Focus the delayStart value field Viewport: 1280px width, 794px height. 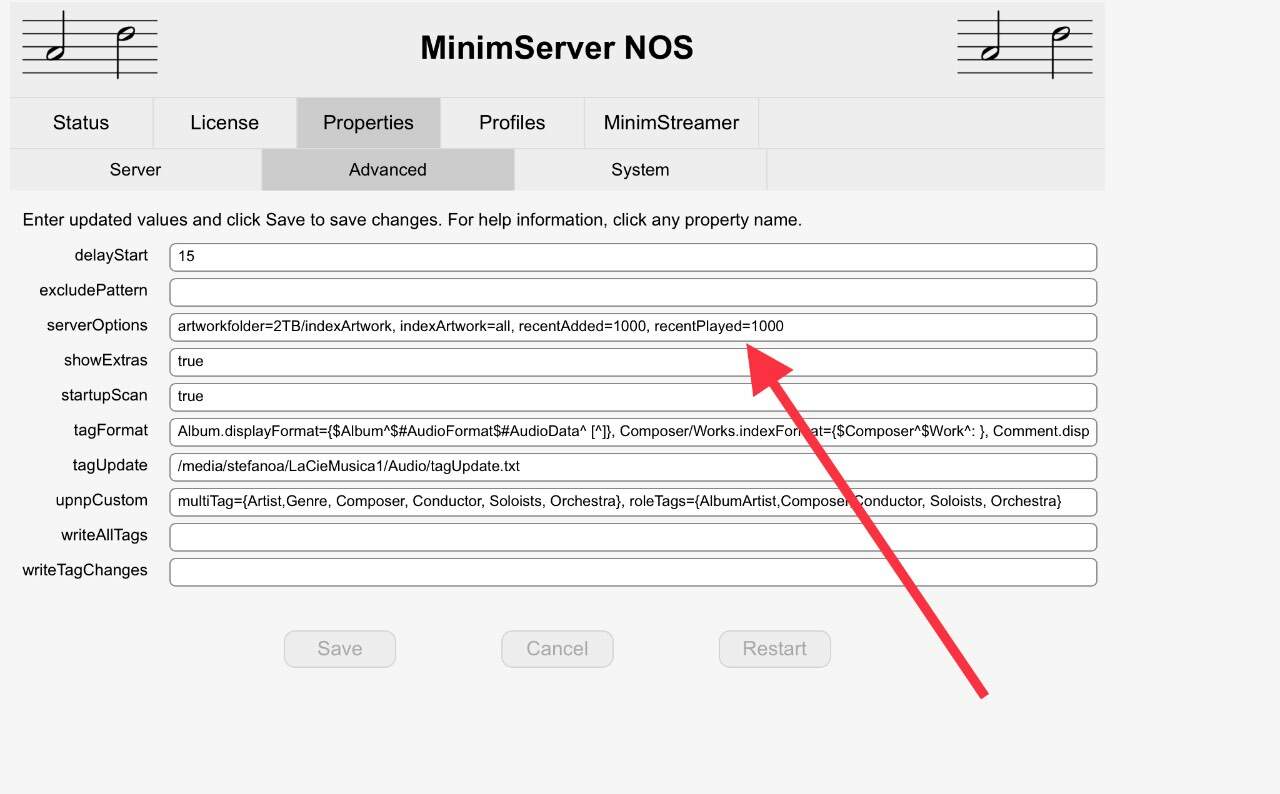633,257
